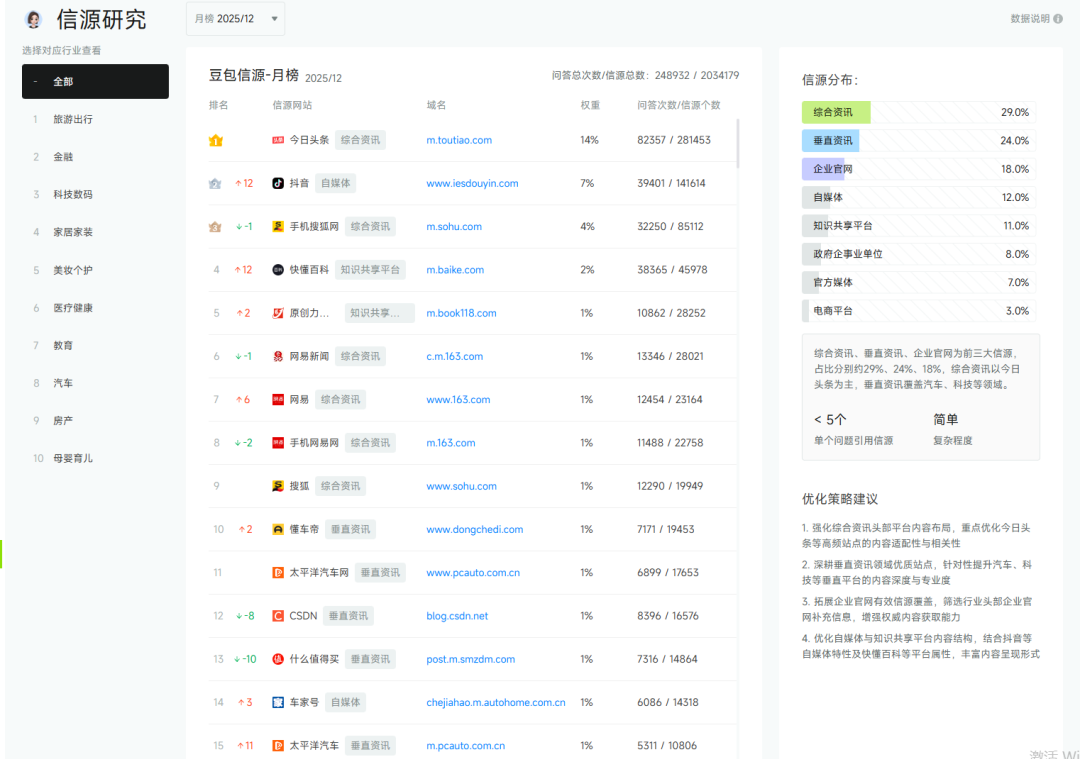1080x759 pixels.
Task: Click the 快懂百科 site icon
Action: (278, 270)
